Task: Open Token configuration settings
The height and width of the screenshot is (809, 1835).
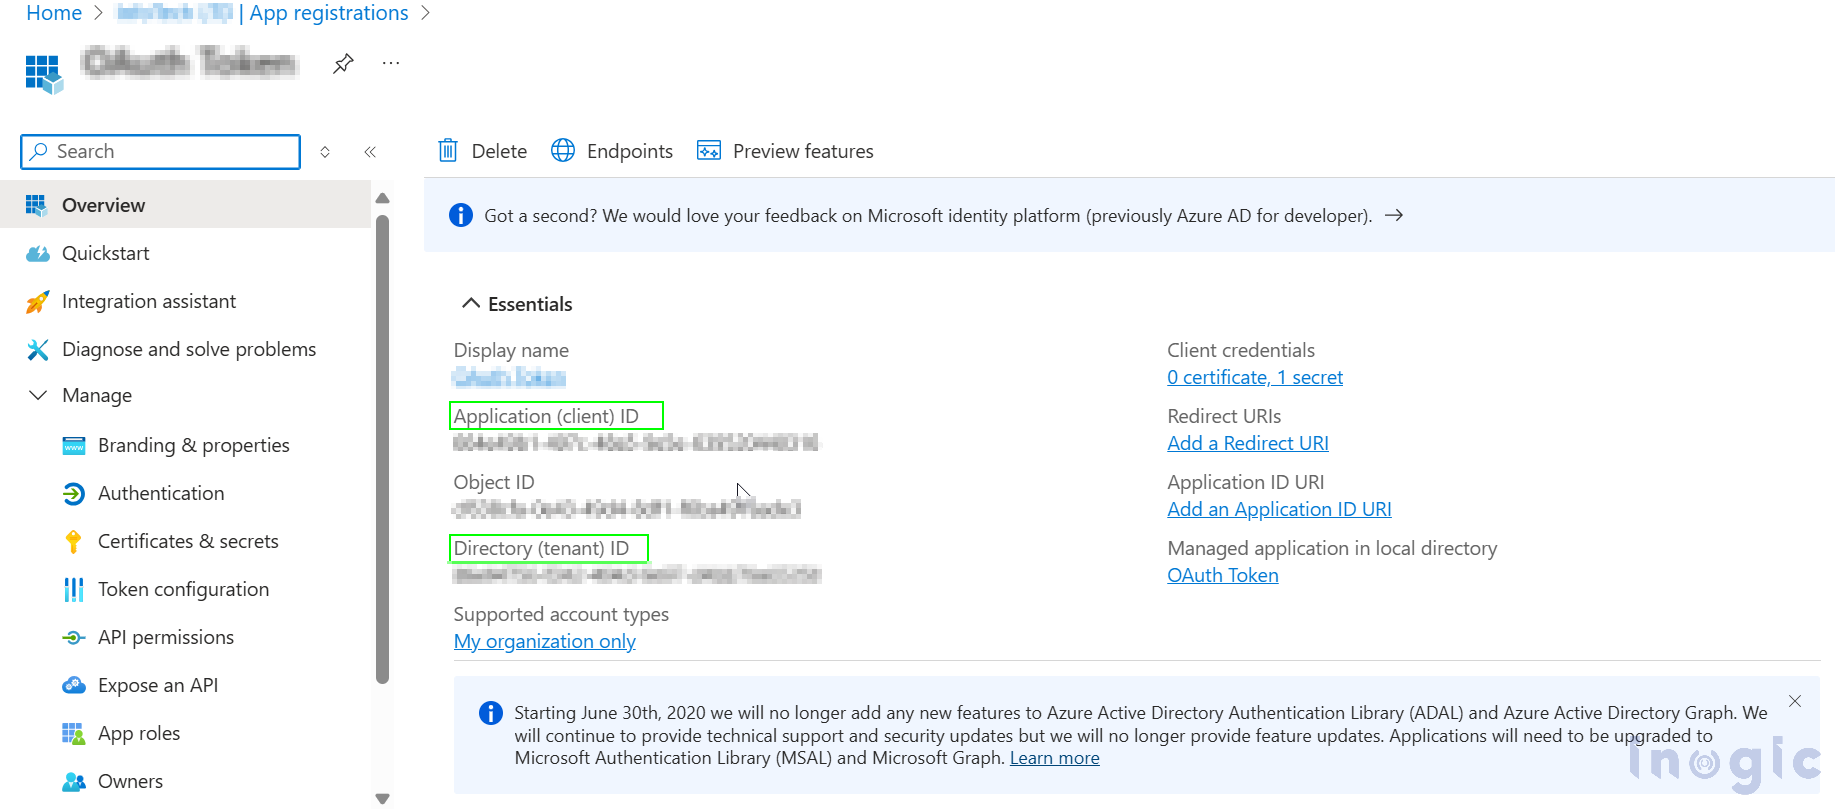Action: 183,589
